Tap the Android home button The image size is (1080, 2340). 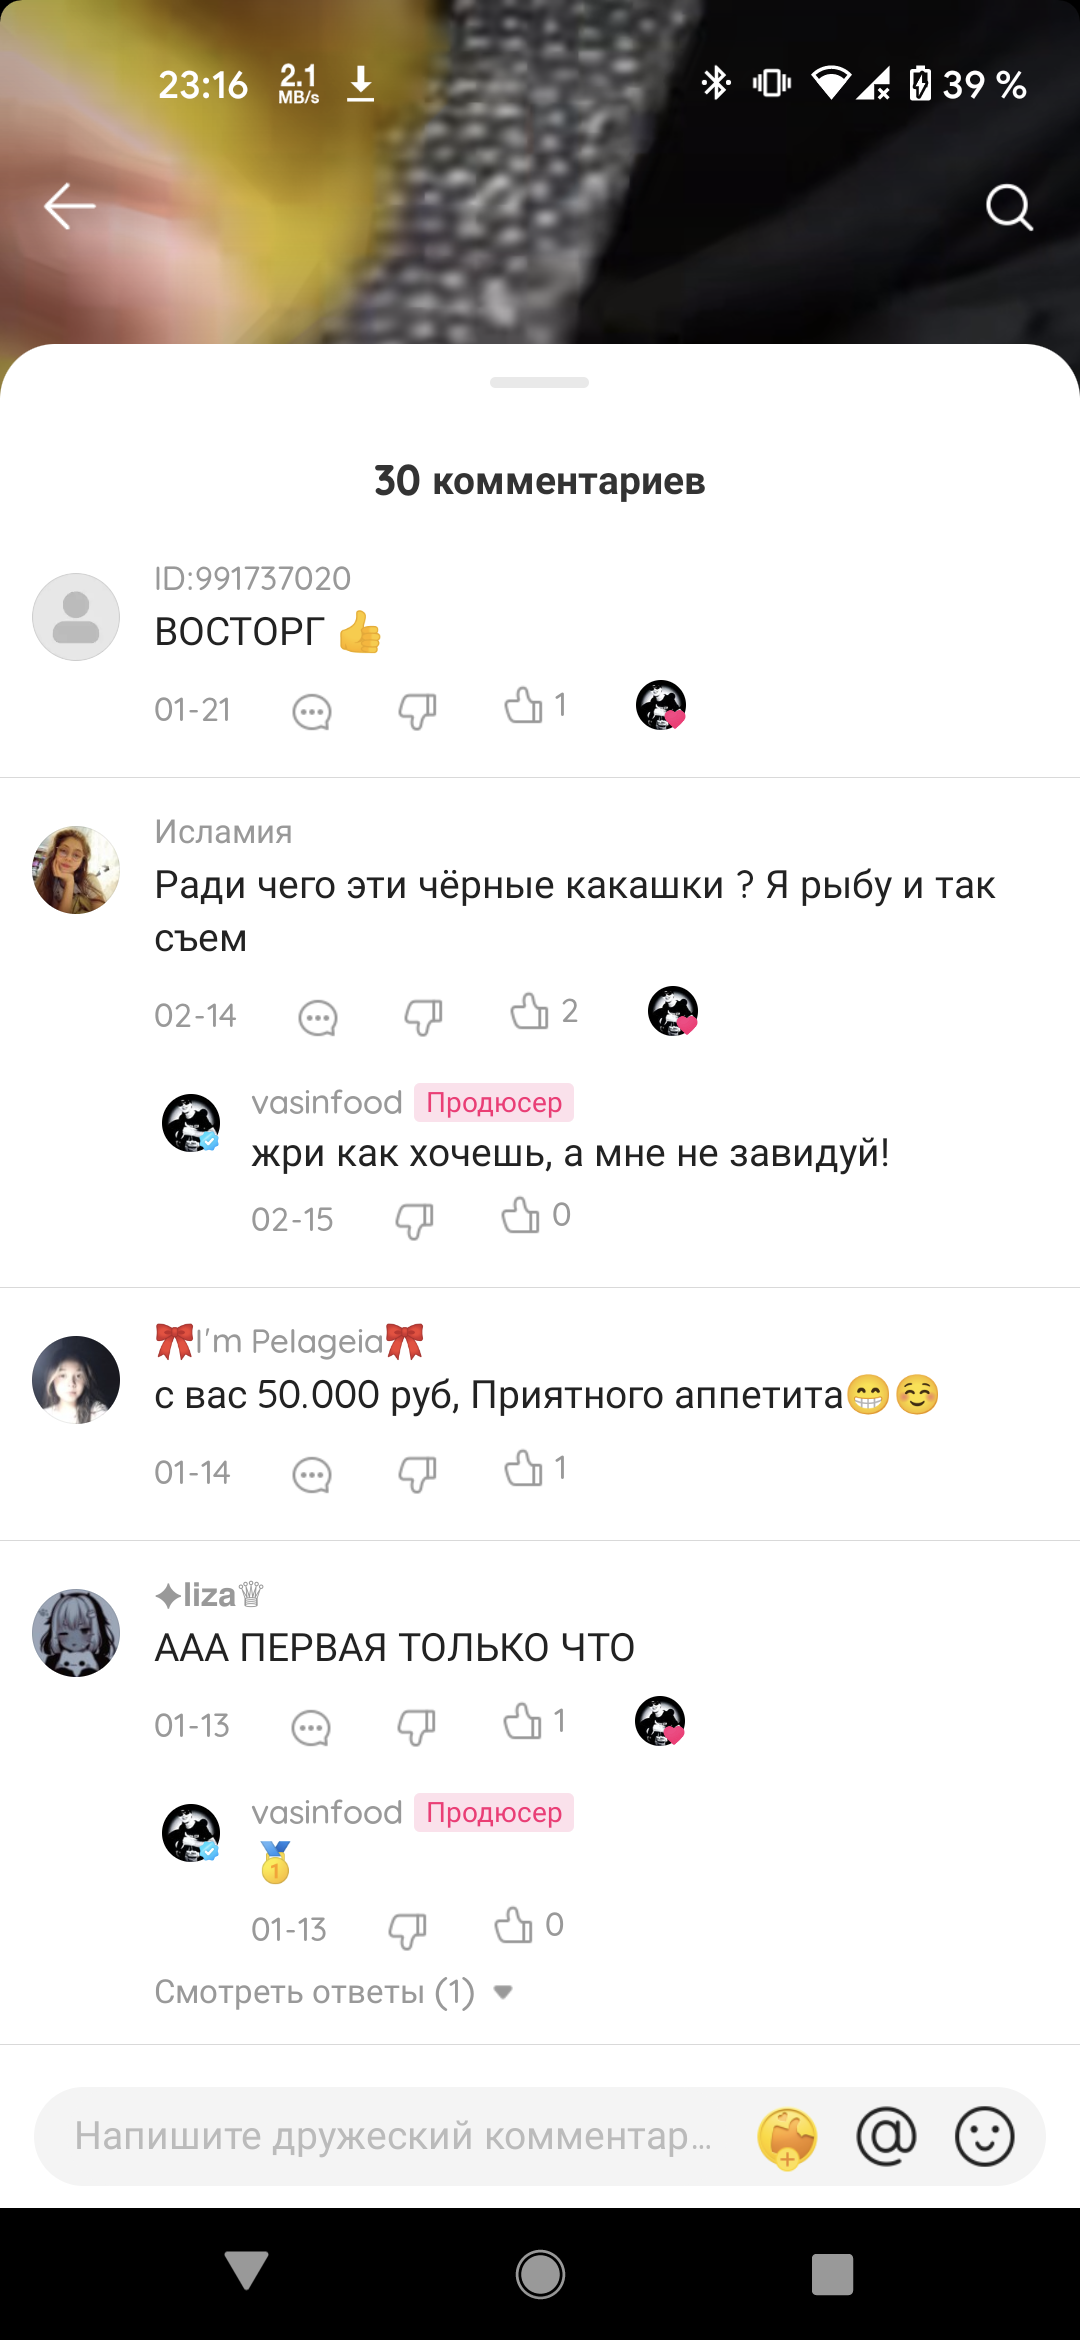click(540, 2274)
